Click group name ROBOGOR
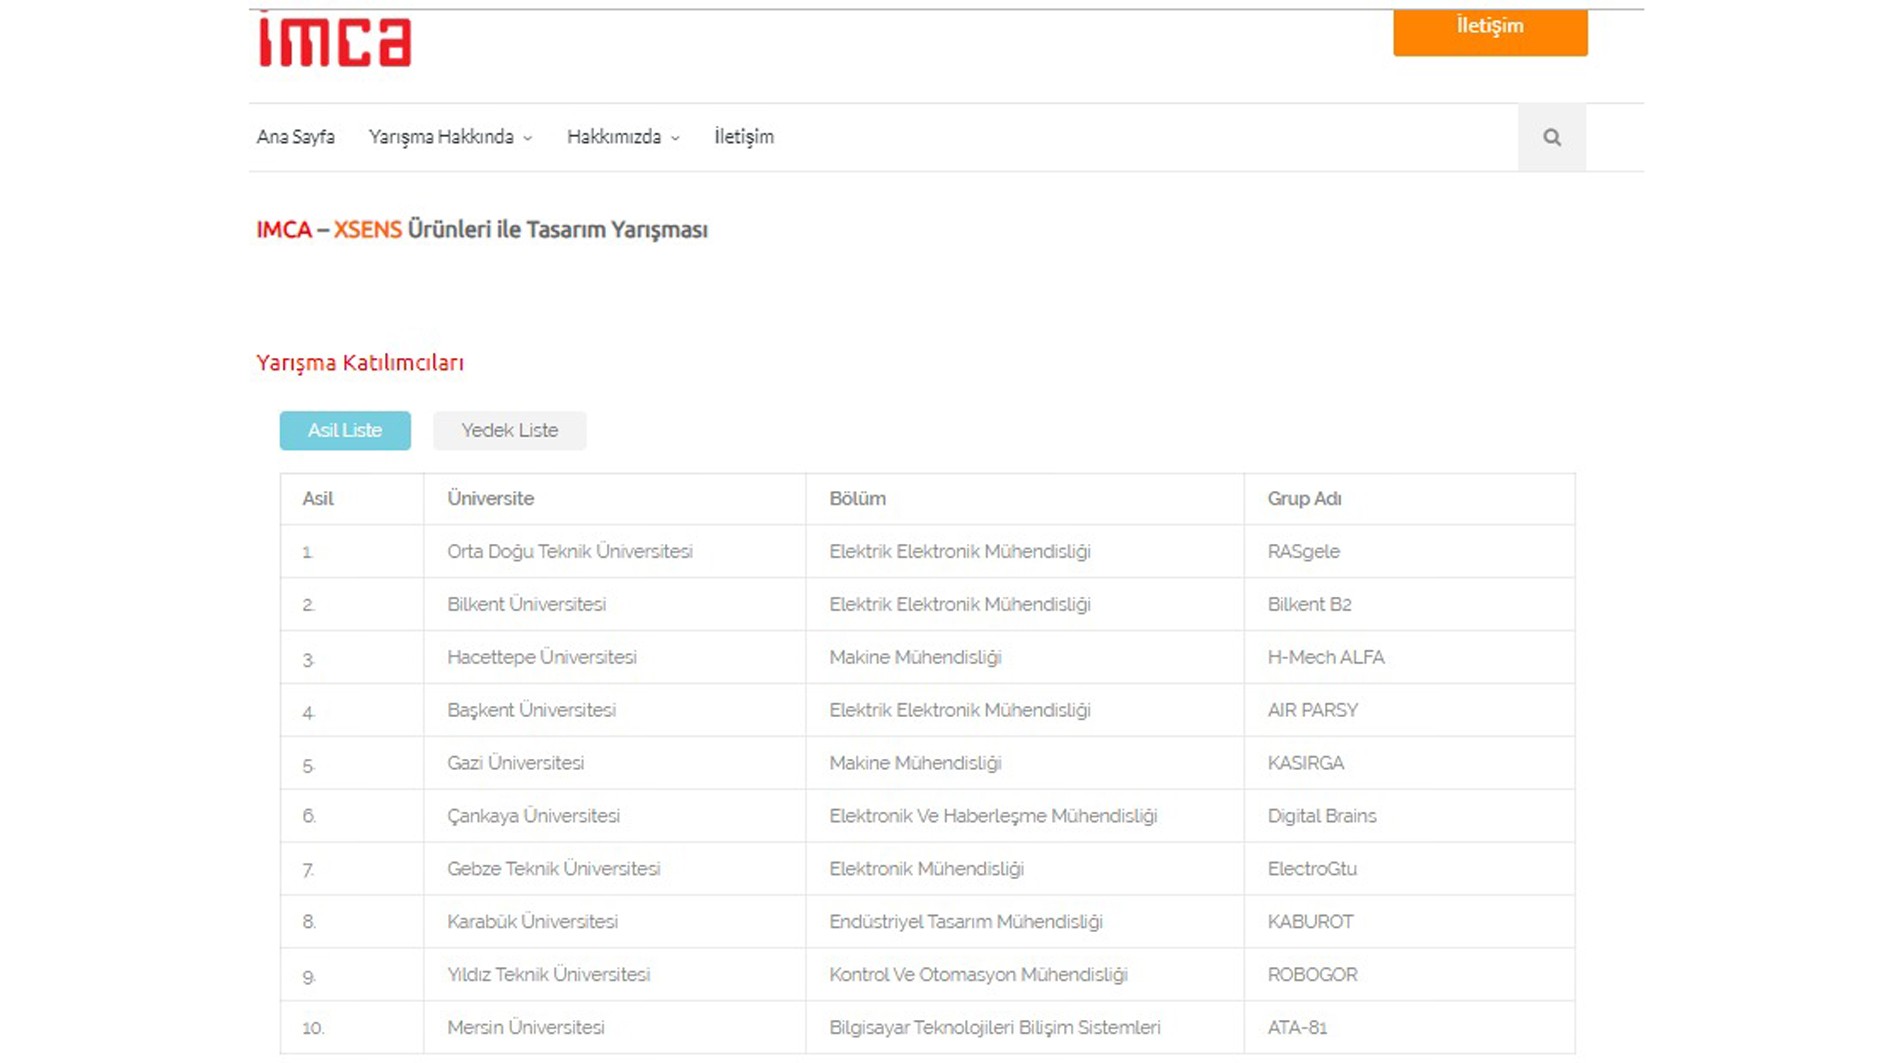The image size is (1890, 1063). 1312,975
